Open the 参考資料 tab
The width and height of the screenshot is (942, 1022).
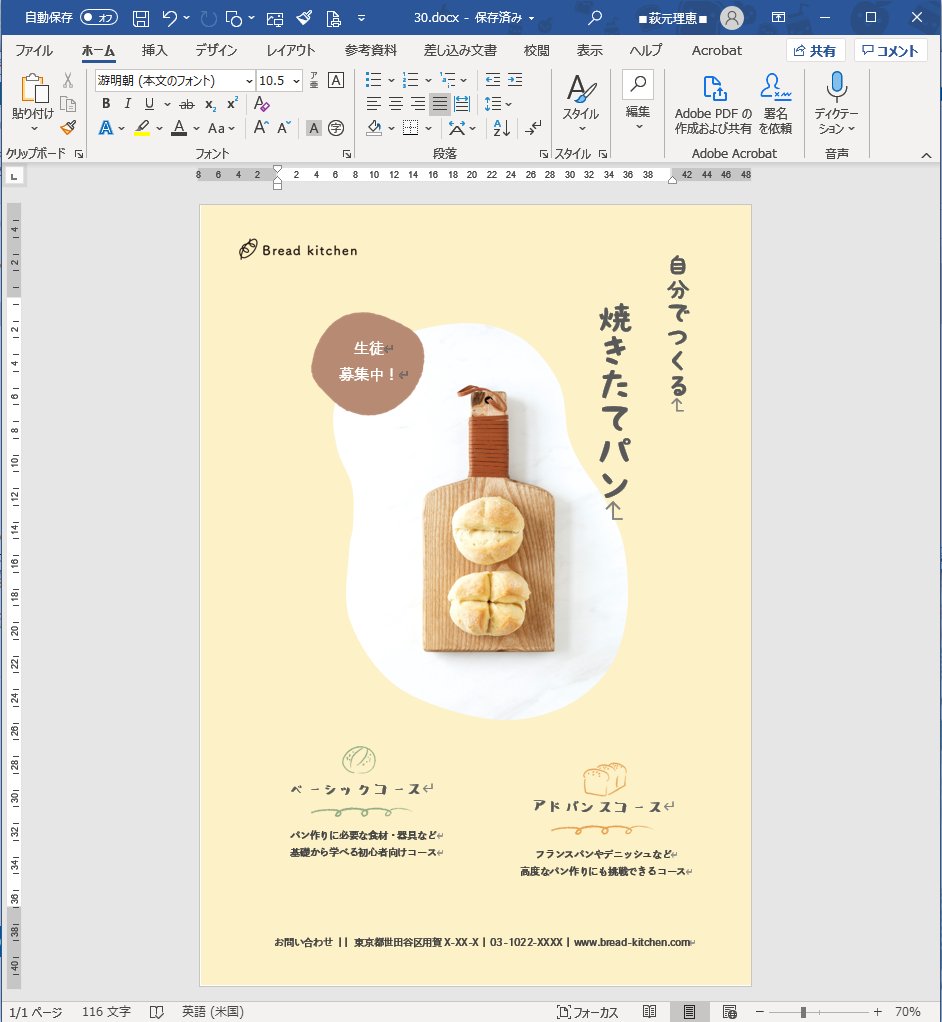click(x=370, y=50)
